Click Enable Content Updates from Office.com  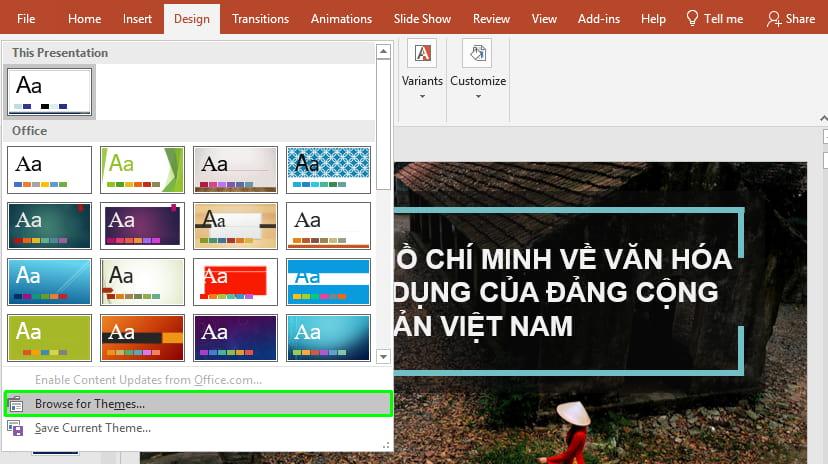coord(148,380)
